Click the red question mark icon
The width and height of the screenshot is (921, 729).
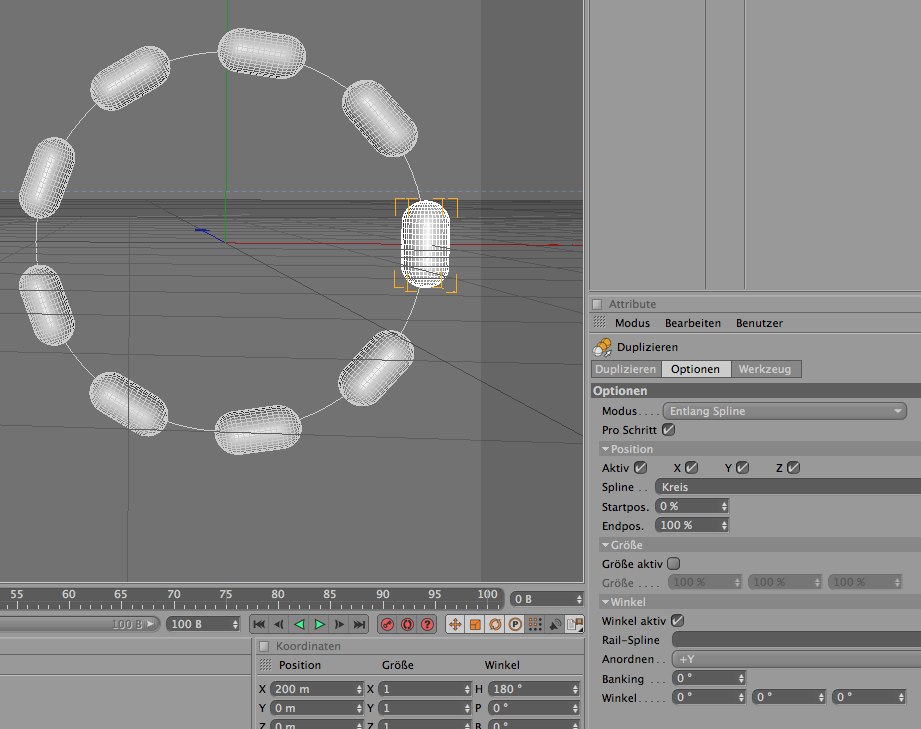pos(427,624)
